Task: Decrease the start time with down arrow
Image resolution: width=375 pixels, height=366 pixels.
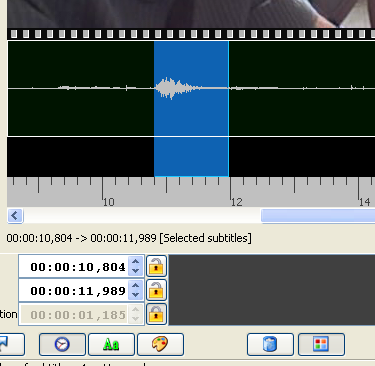Action: click(135, 271)
